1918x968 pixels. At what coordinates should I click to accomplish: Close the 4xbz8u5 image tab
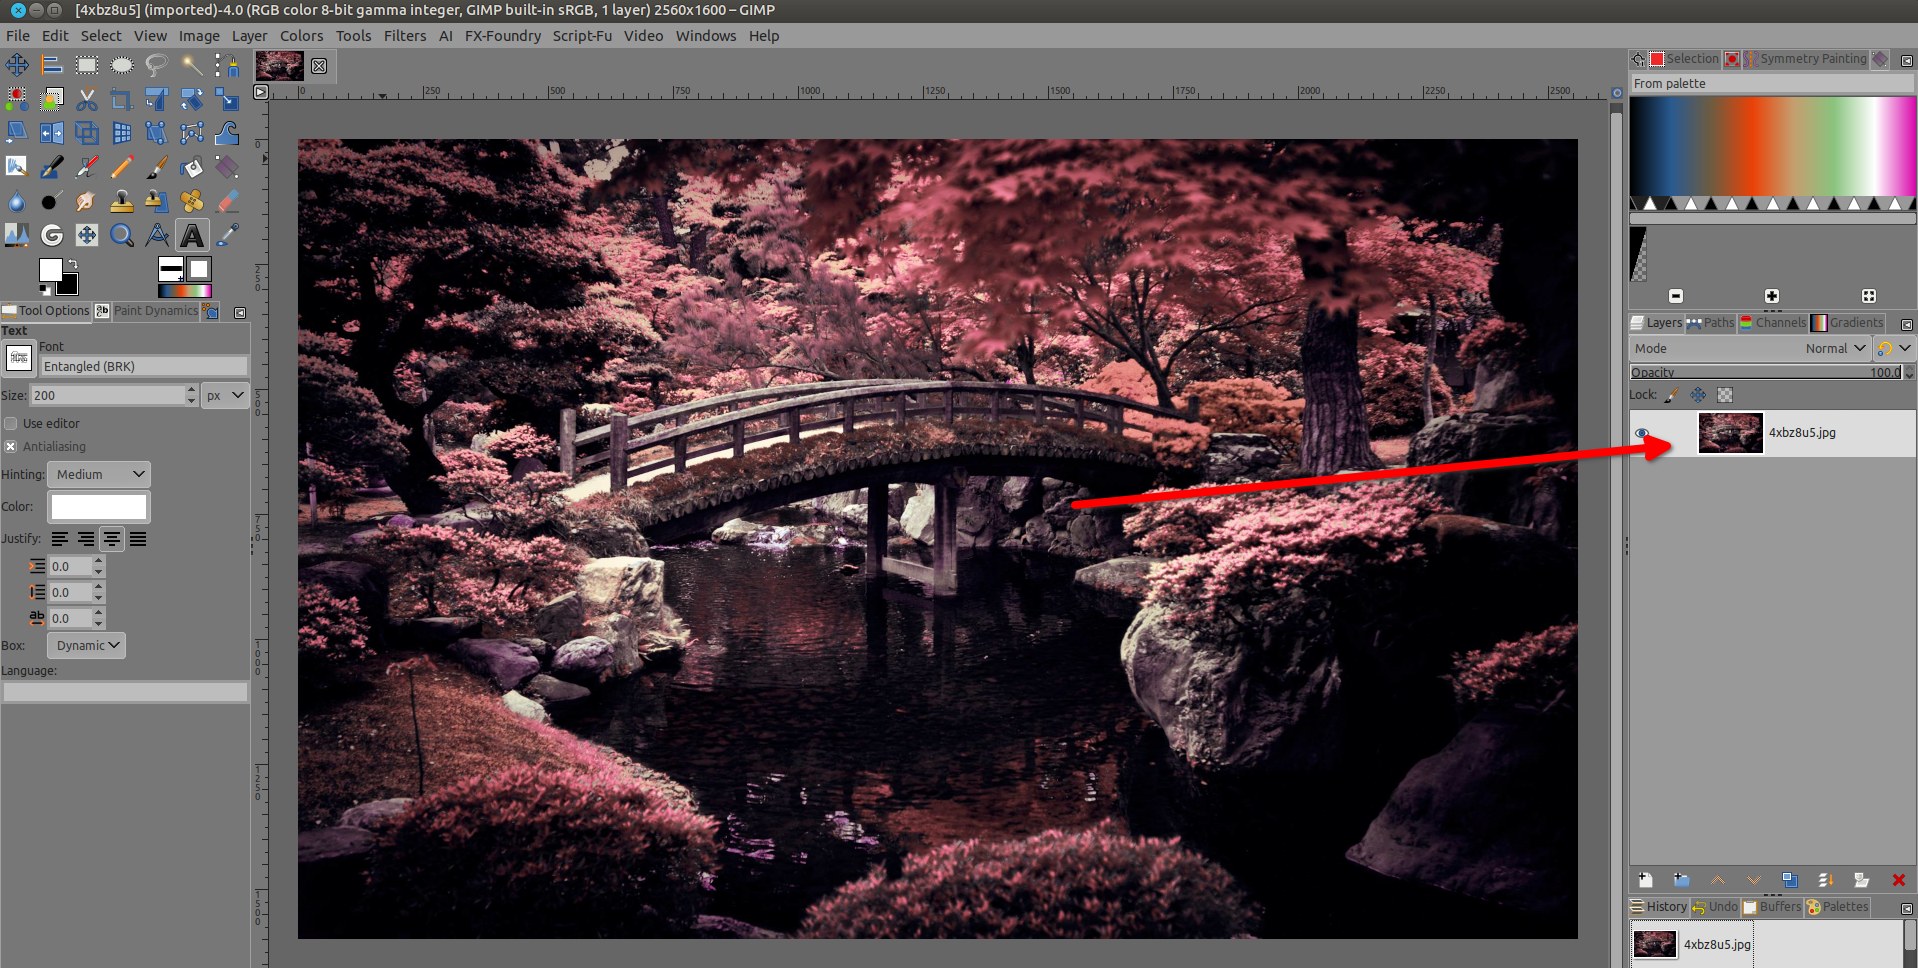pyautogui.click(x=319, y=66)
